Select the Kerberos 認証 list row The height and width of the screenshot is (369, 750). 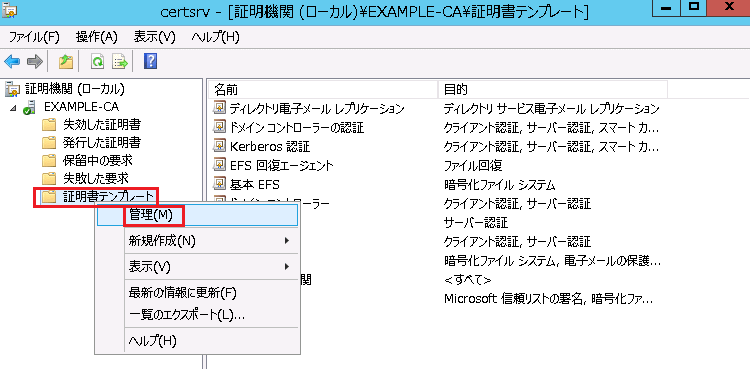270,146
